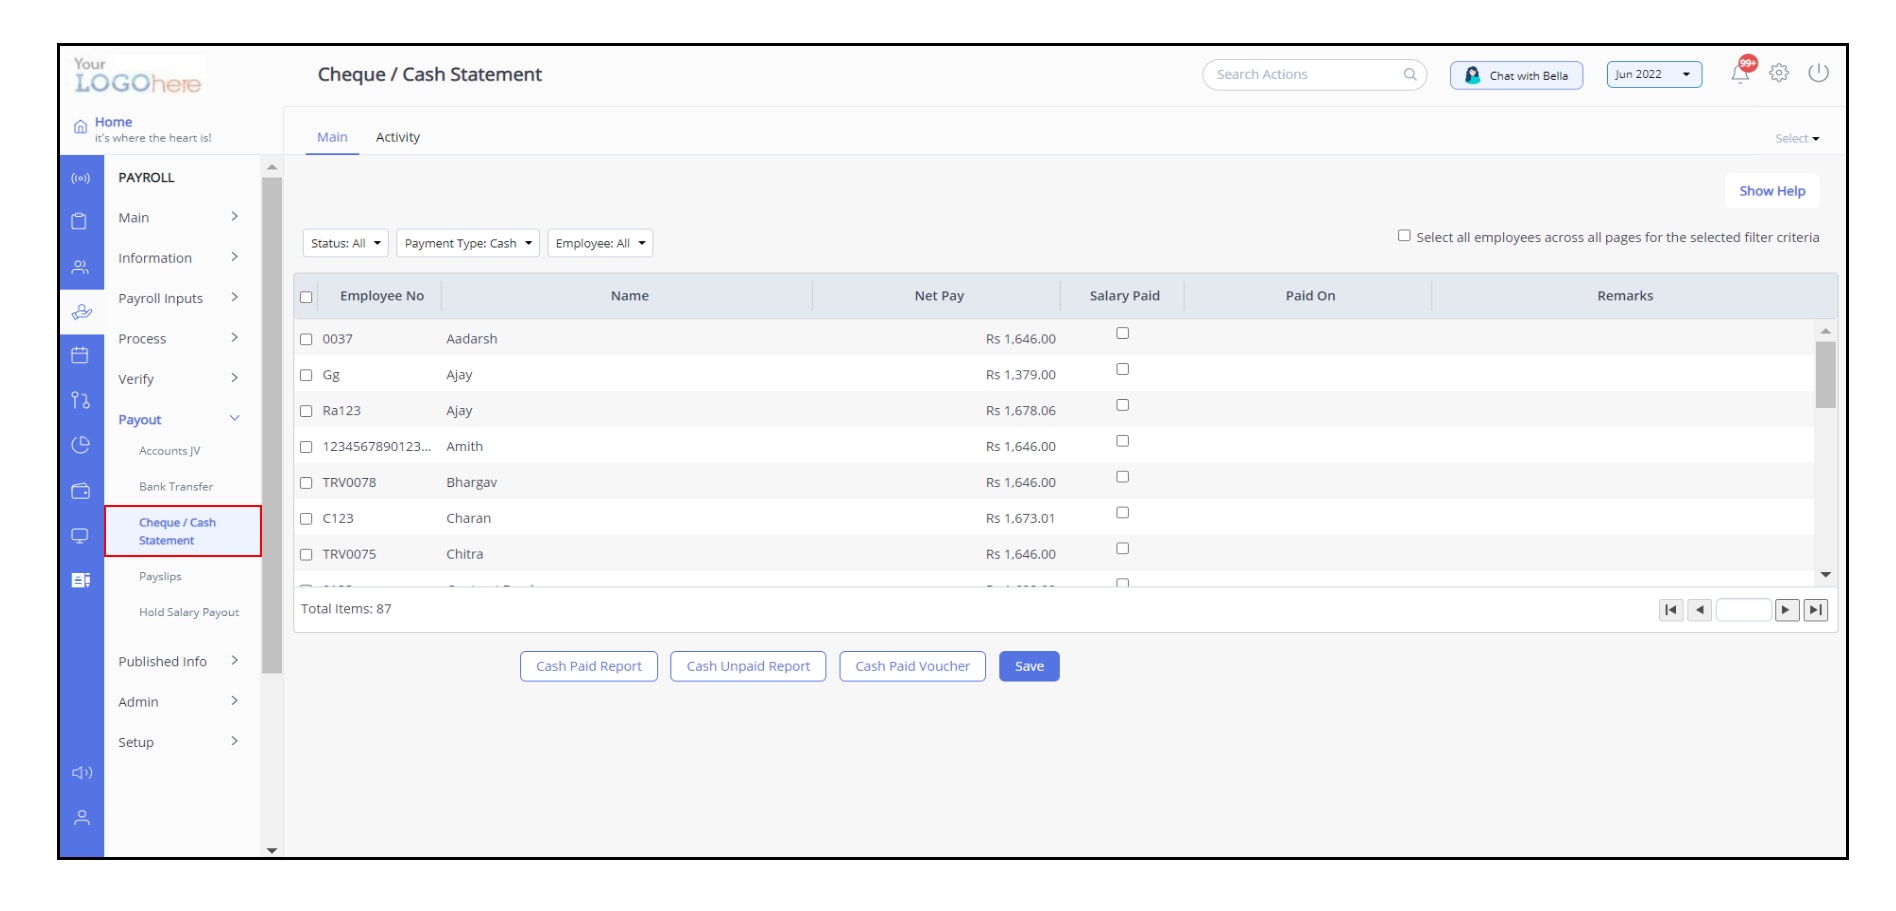Open Bank Transfer under Payout menu
The image size is (1896, 911).
(x=176, y=487)
